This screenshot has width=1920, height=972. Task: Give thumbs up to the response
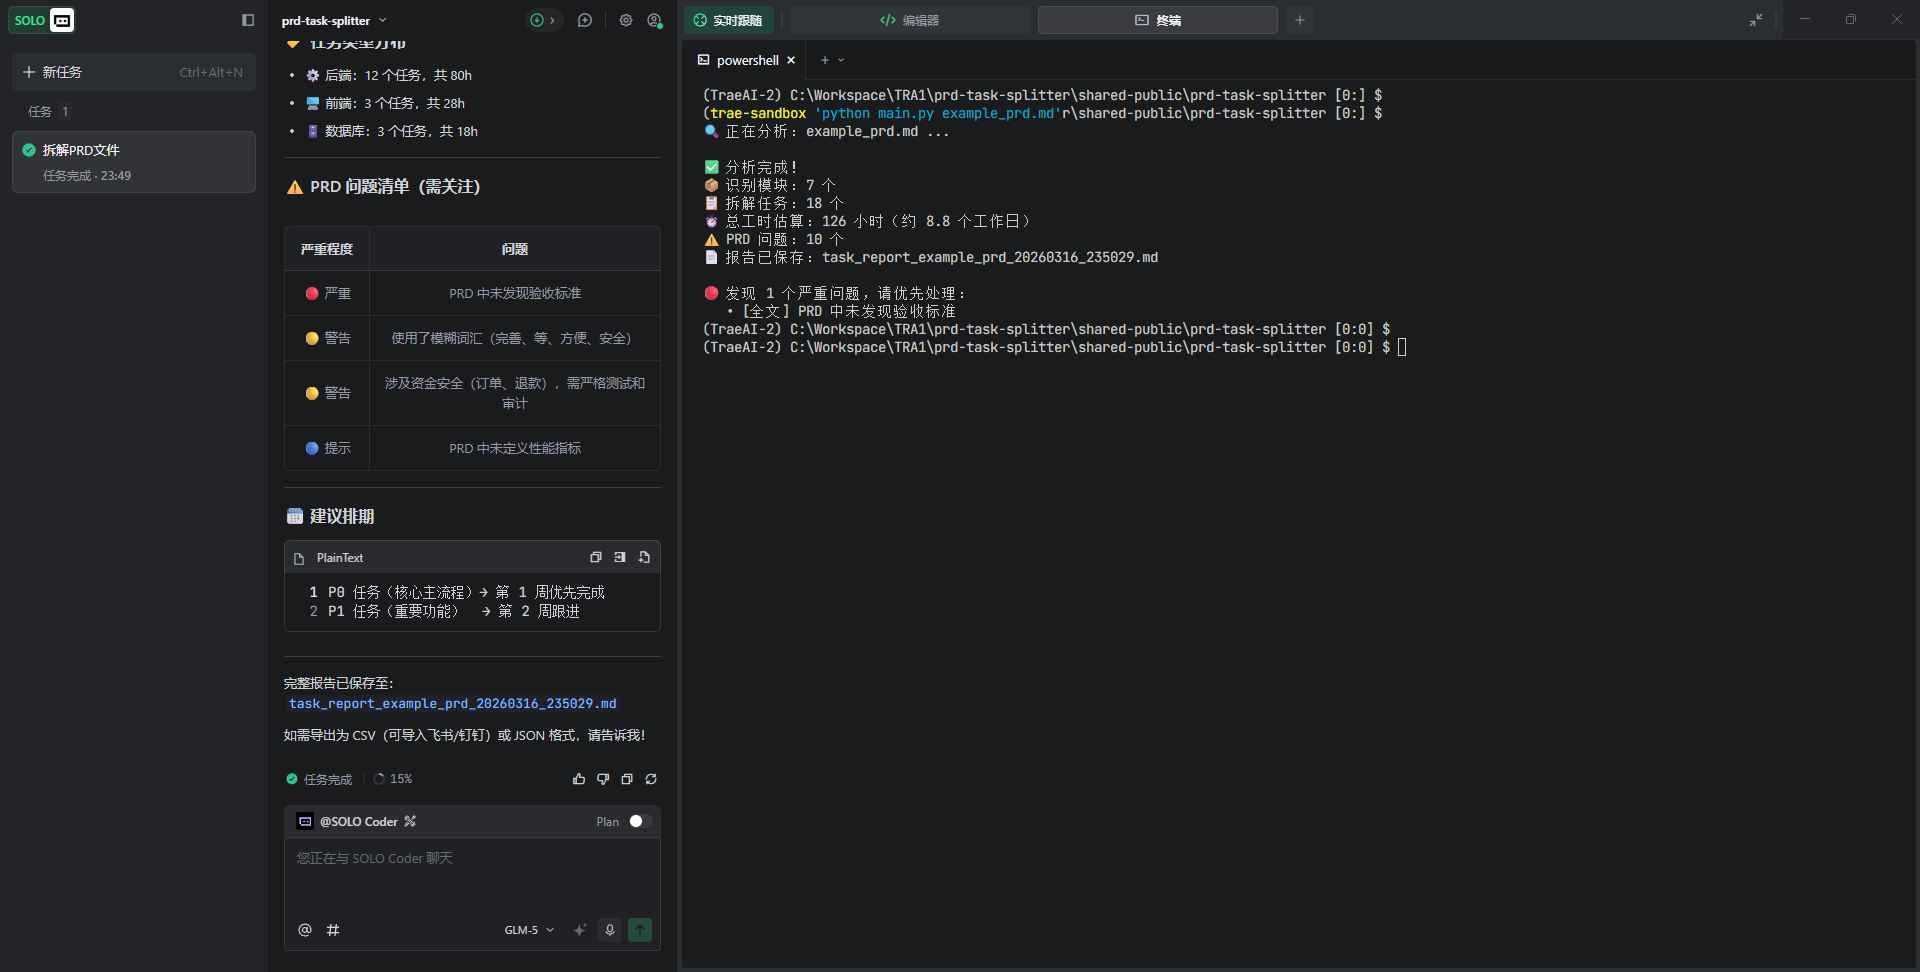click(579, 779)
